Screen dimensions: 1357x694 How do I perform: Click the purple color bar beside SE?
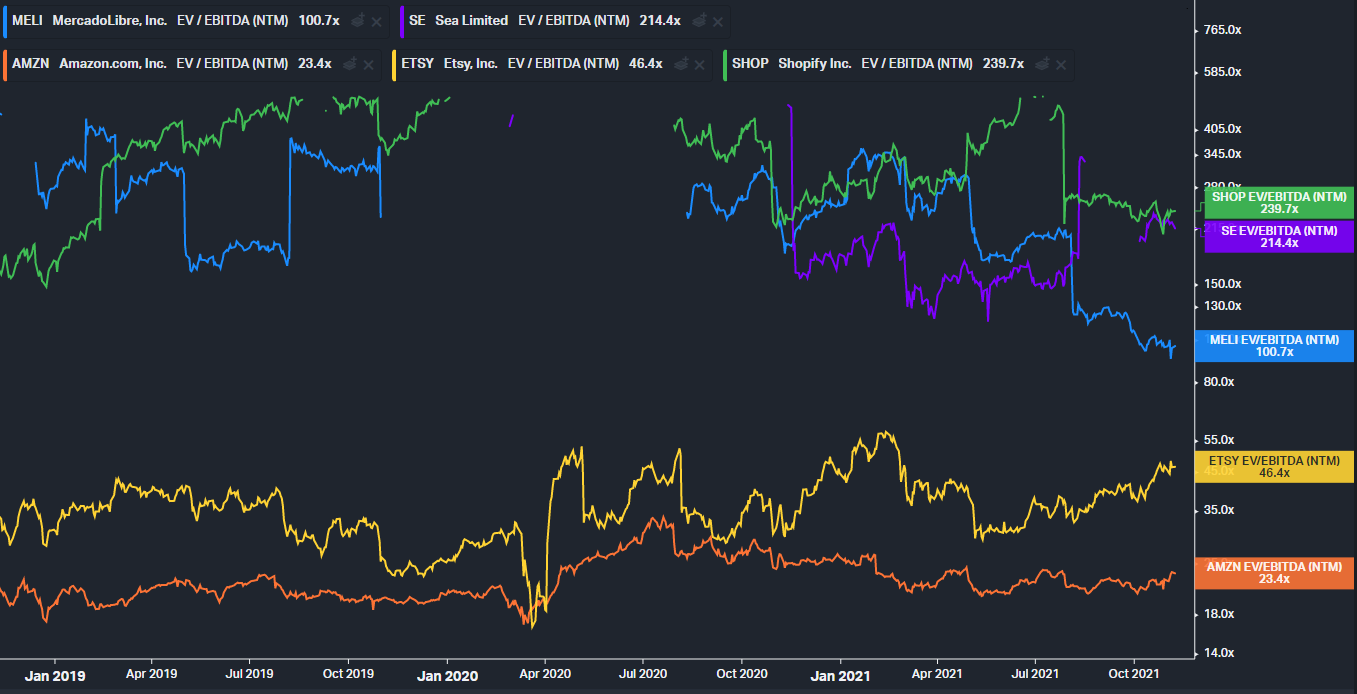point(401,21)
